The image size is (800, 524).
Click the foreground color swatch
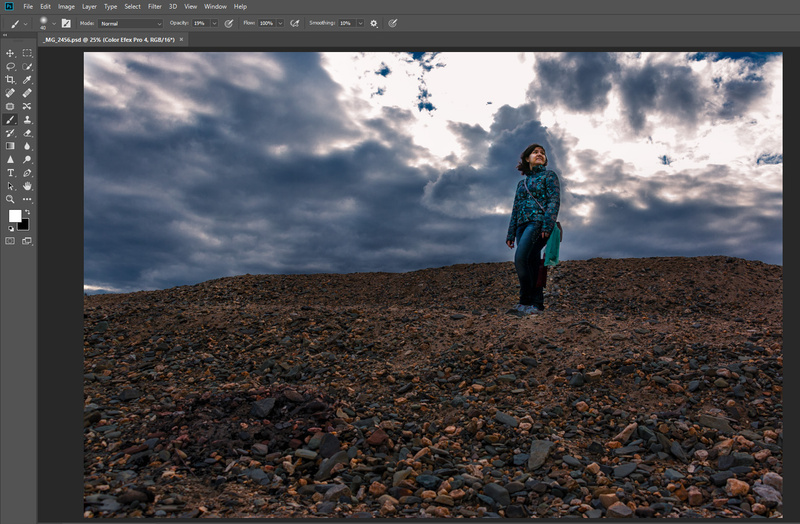click(x=15, y=216)
